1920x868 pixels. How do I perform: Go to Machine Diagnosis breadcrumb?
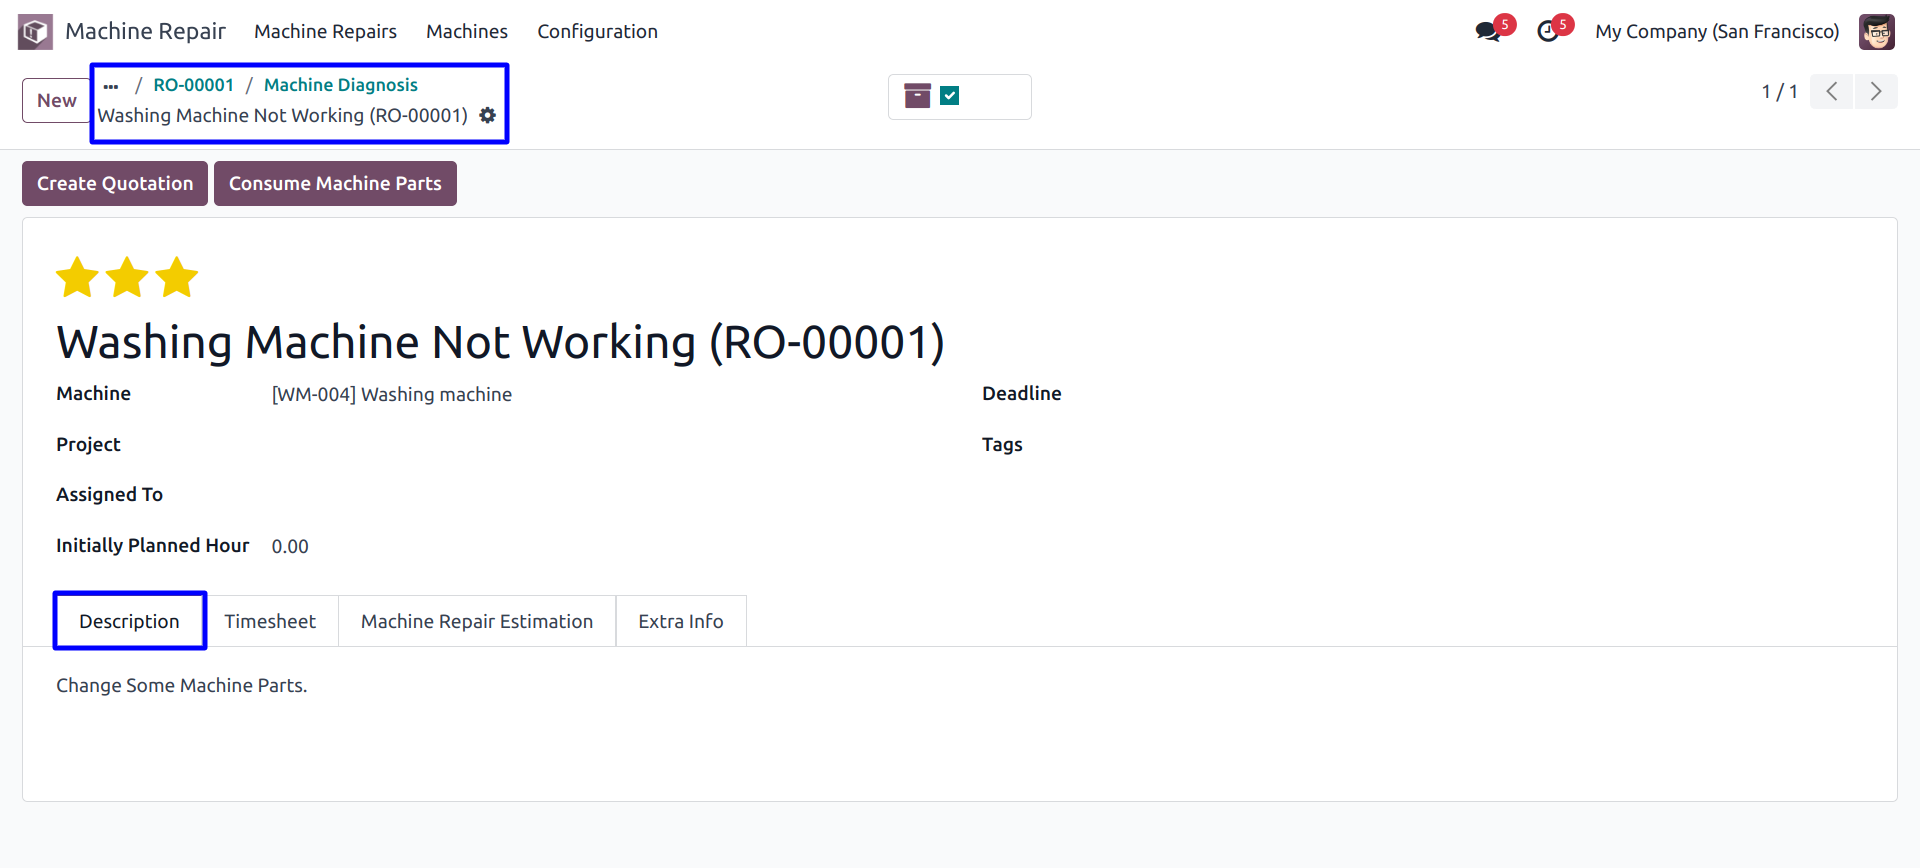pos(341,85)
